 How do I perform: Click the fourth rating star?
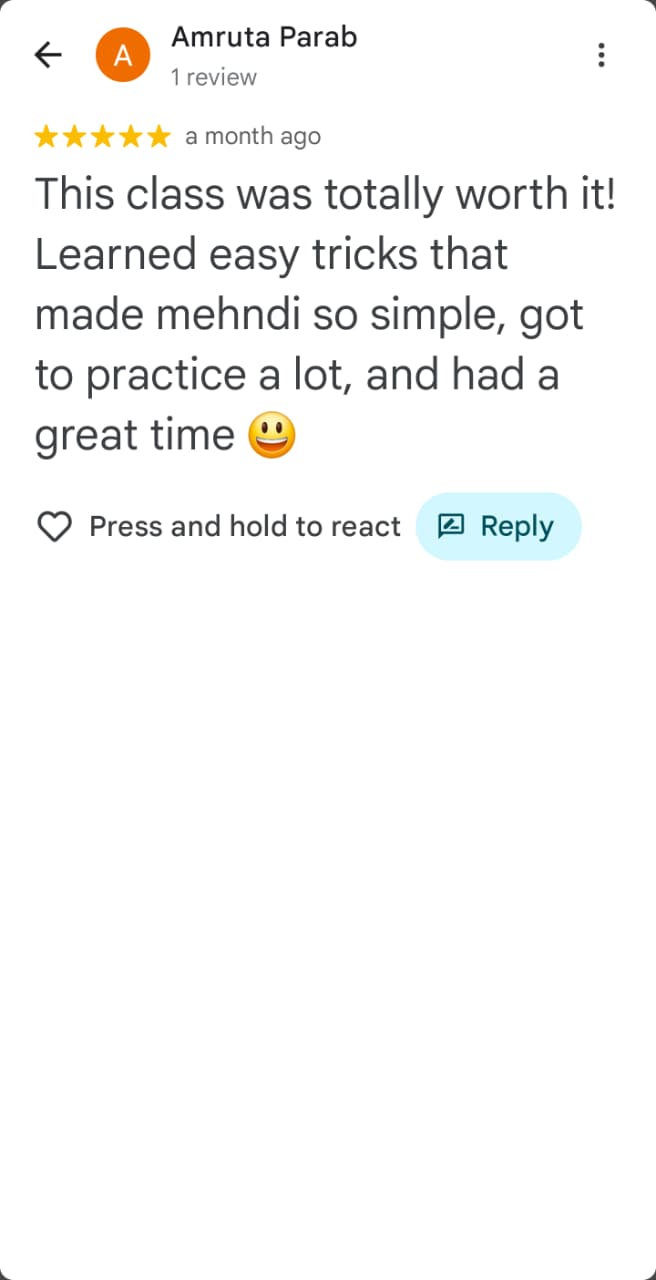131,137
